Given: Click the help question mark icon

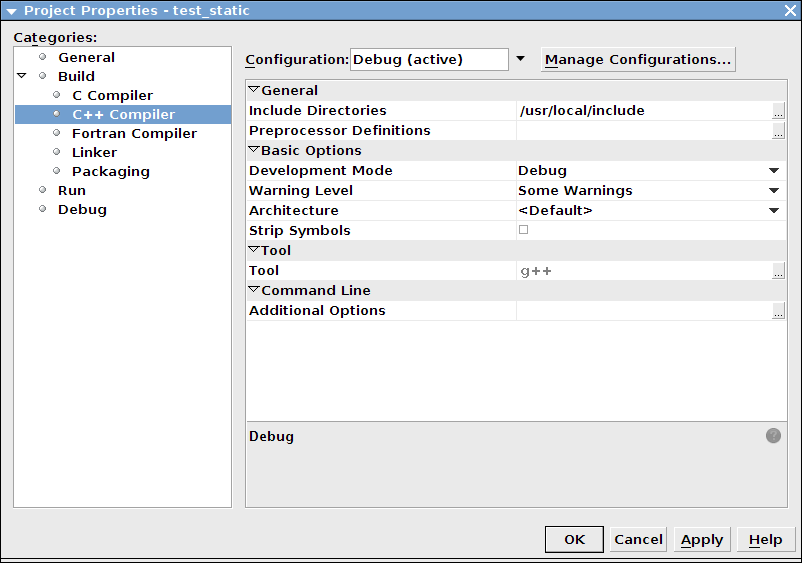Looking at the screenshot, I should [x=773, y=436].
